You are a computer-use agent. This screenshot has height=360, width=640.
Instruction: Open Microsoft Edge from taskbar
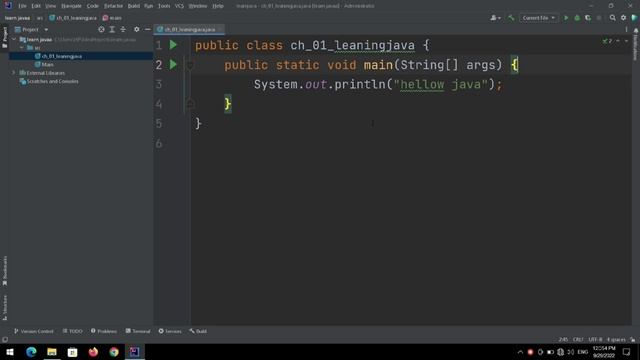[31, 352]
